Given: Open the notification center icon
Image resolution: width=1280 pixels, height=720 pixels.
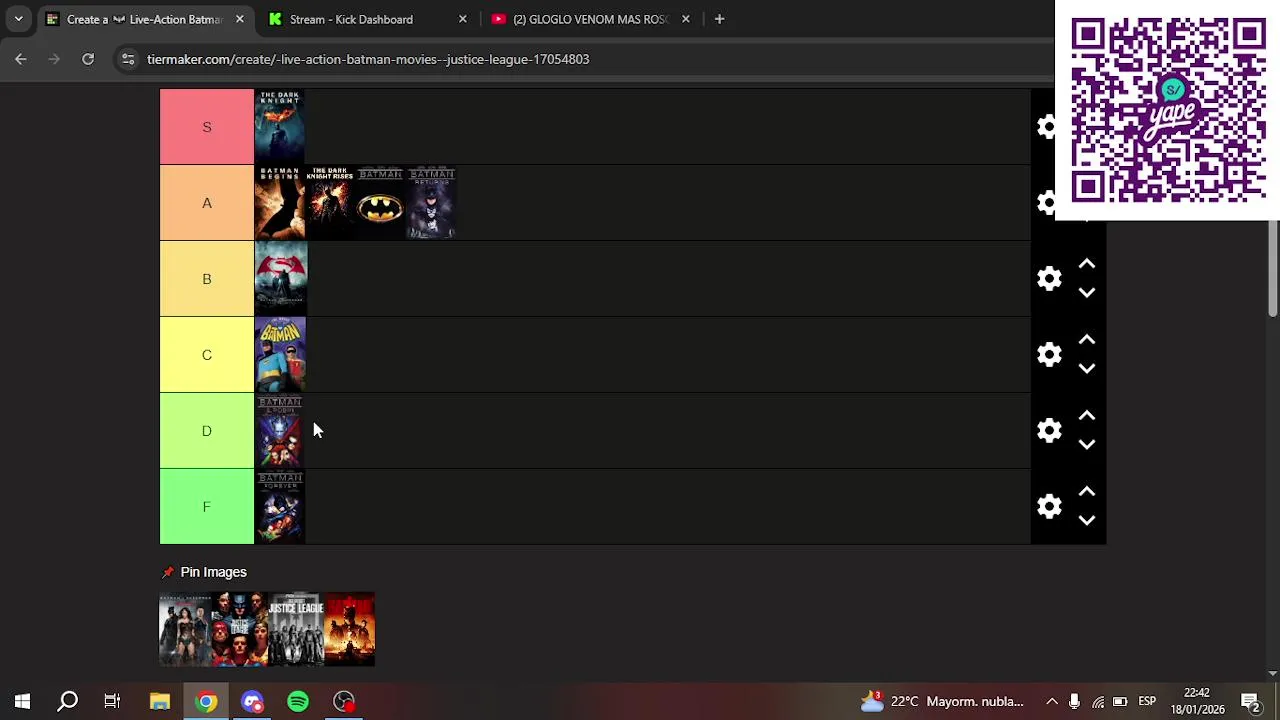Looking at the screenshot, I should (1250, 701).
